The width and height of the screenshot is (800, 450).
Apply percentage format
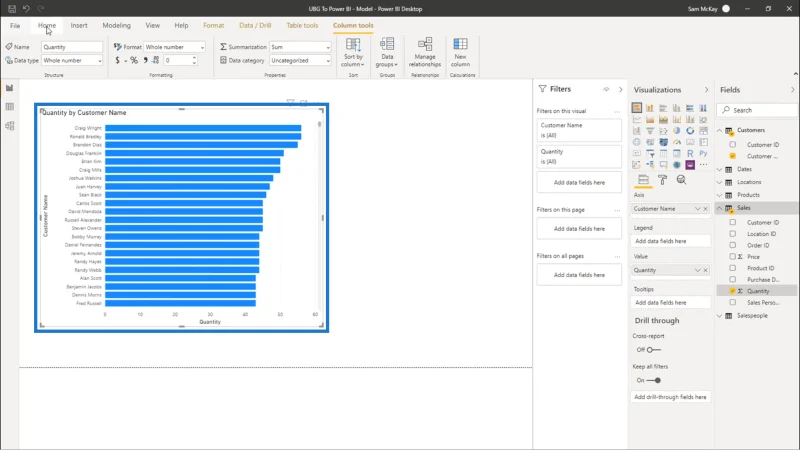click(x=134, y=60)
